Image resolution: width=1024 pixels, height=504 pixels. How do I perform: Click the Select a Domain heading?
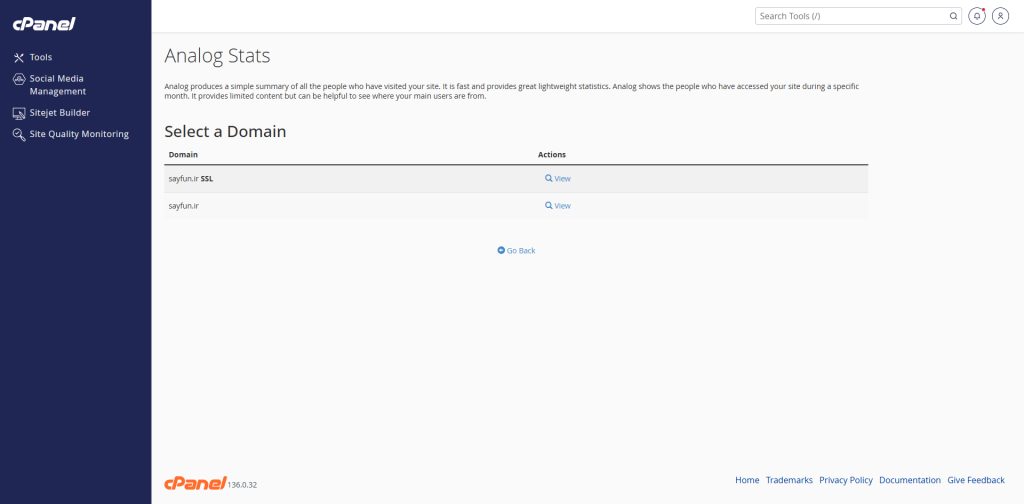(225, 131)
